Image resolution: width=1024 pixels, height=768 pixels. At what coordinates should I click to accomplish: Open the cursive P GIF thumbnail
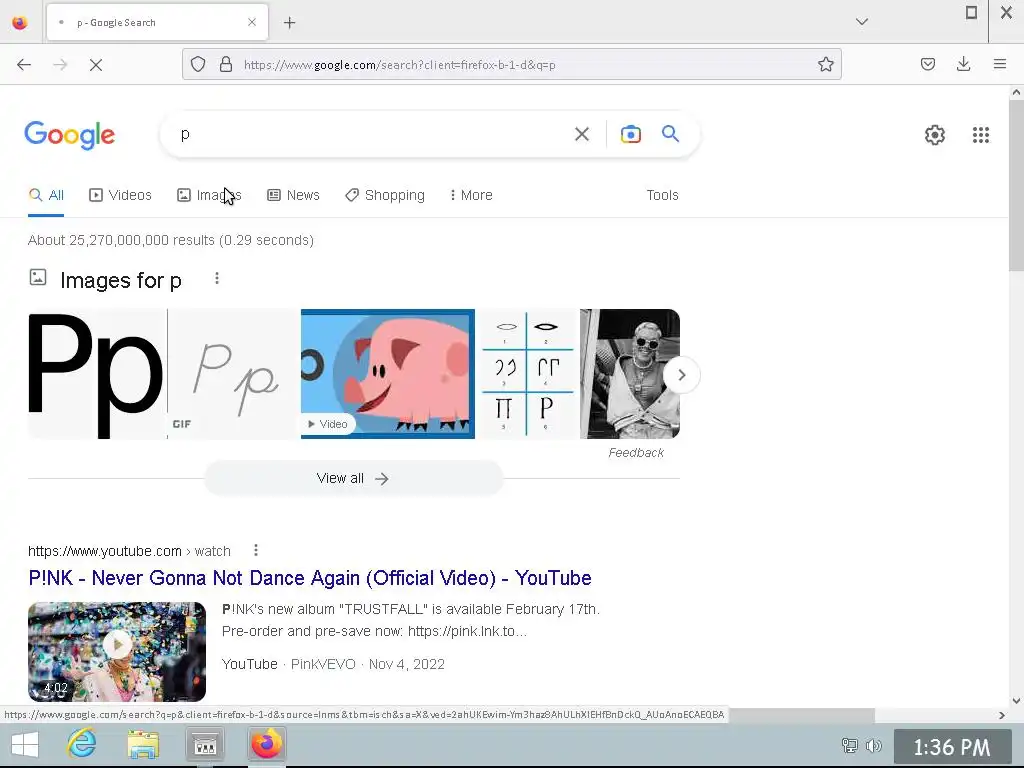click(x=233, y=374)
